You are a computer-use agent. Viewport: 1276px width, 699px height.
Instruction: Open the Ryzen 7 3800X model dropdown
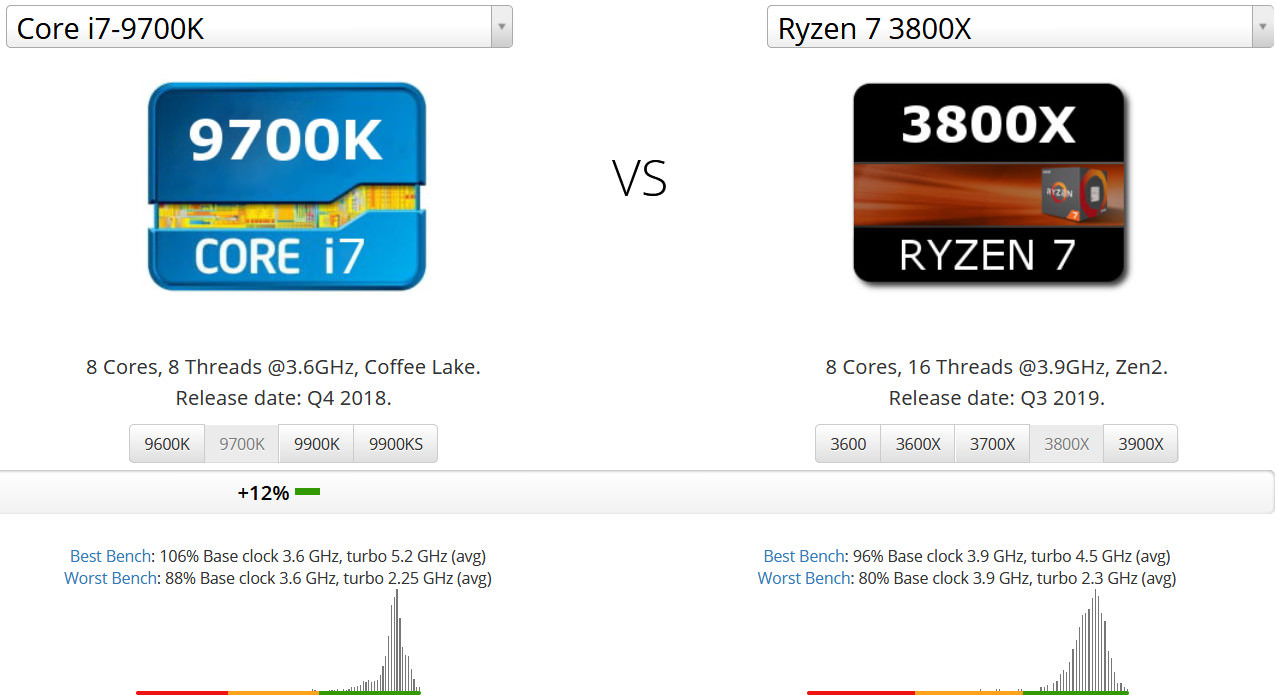[x=1263, y=26]
